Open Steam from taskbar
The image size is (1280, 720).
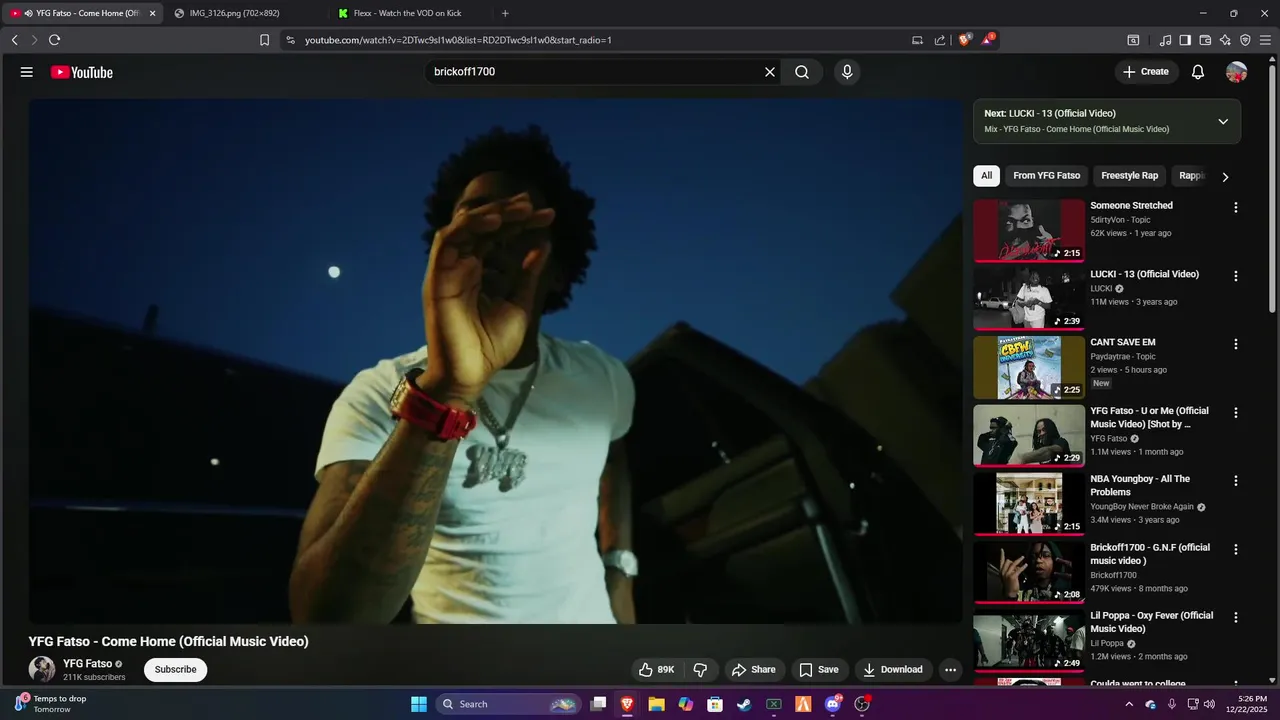pos(744,704)
